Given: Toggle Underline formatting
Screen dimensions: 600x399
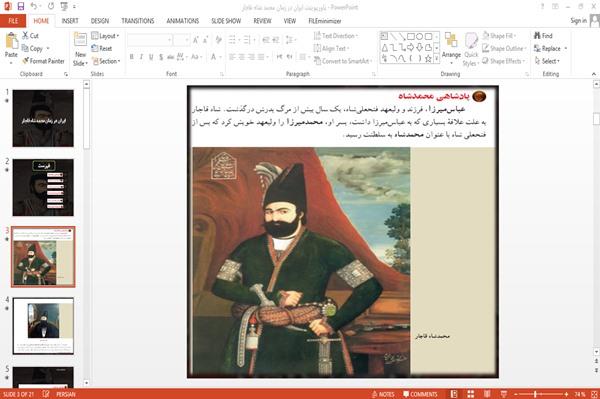Looking at the screenshot, I should point(151,57).
